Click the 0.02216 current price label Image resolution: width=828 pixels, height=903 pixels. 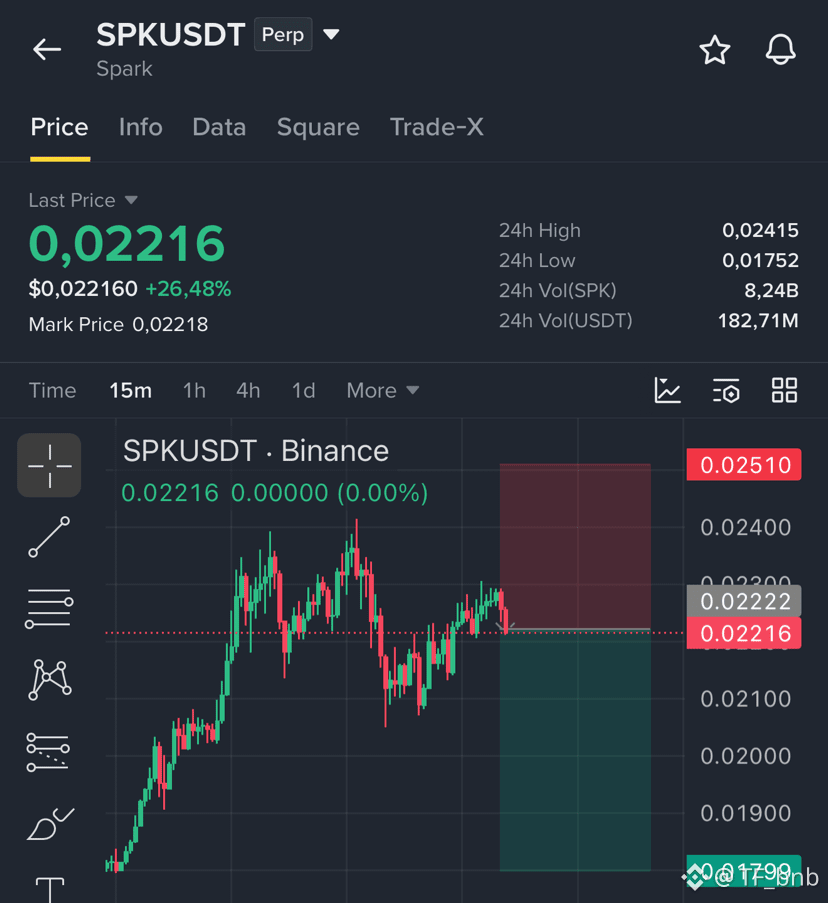744,633
